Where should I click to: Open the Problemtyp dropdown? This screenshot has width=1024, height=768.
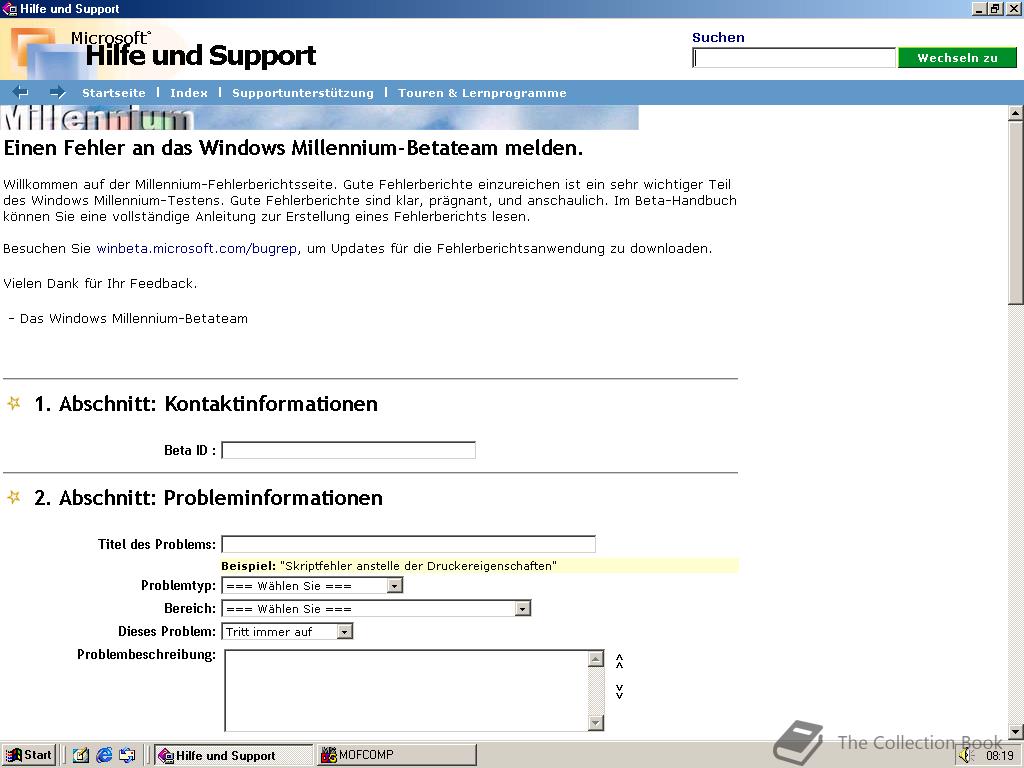click(x=312, y=585)
